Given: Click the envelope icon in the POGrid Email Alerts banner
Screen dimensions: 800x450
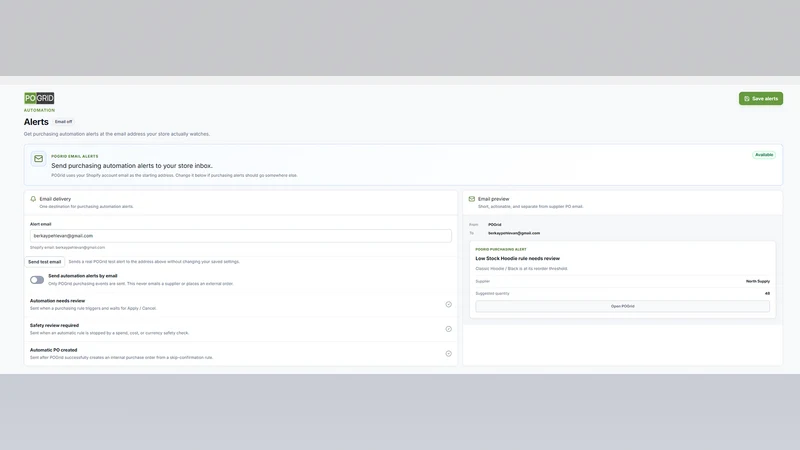Looking at the screenshot, I should click(x=38, y=159).
